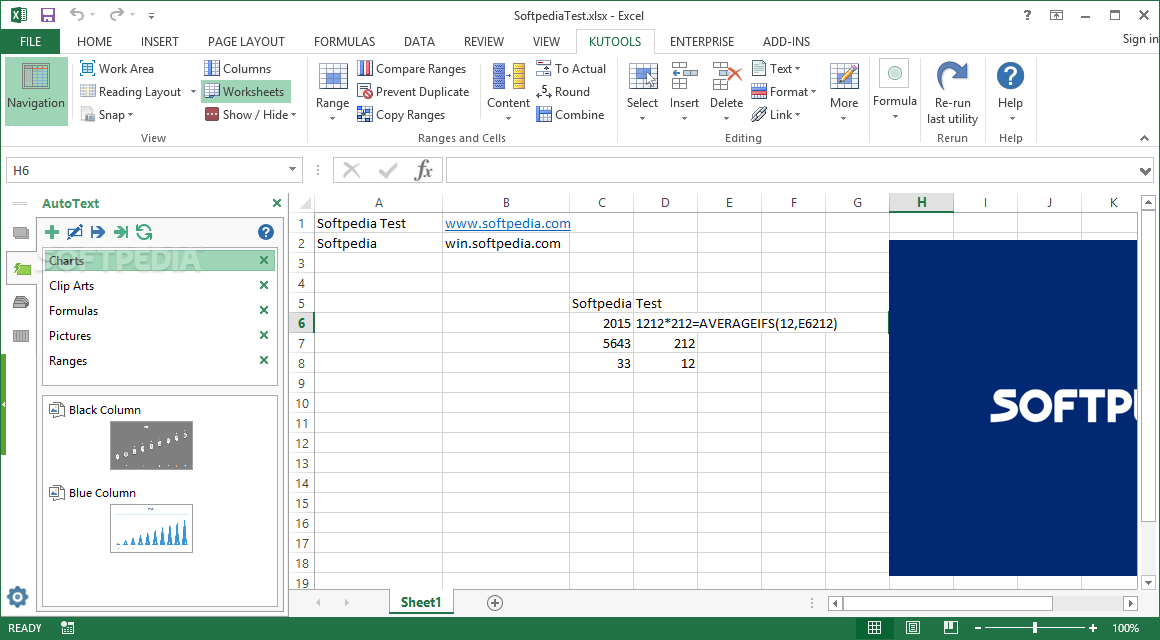
Task: Re-run last utility
Action: (952, 92)
